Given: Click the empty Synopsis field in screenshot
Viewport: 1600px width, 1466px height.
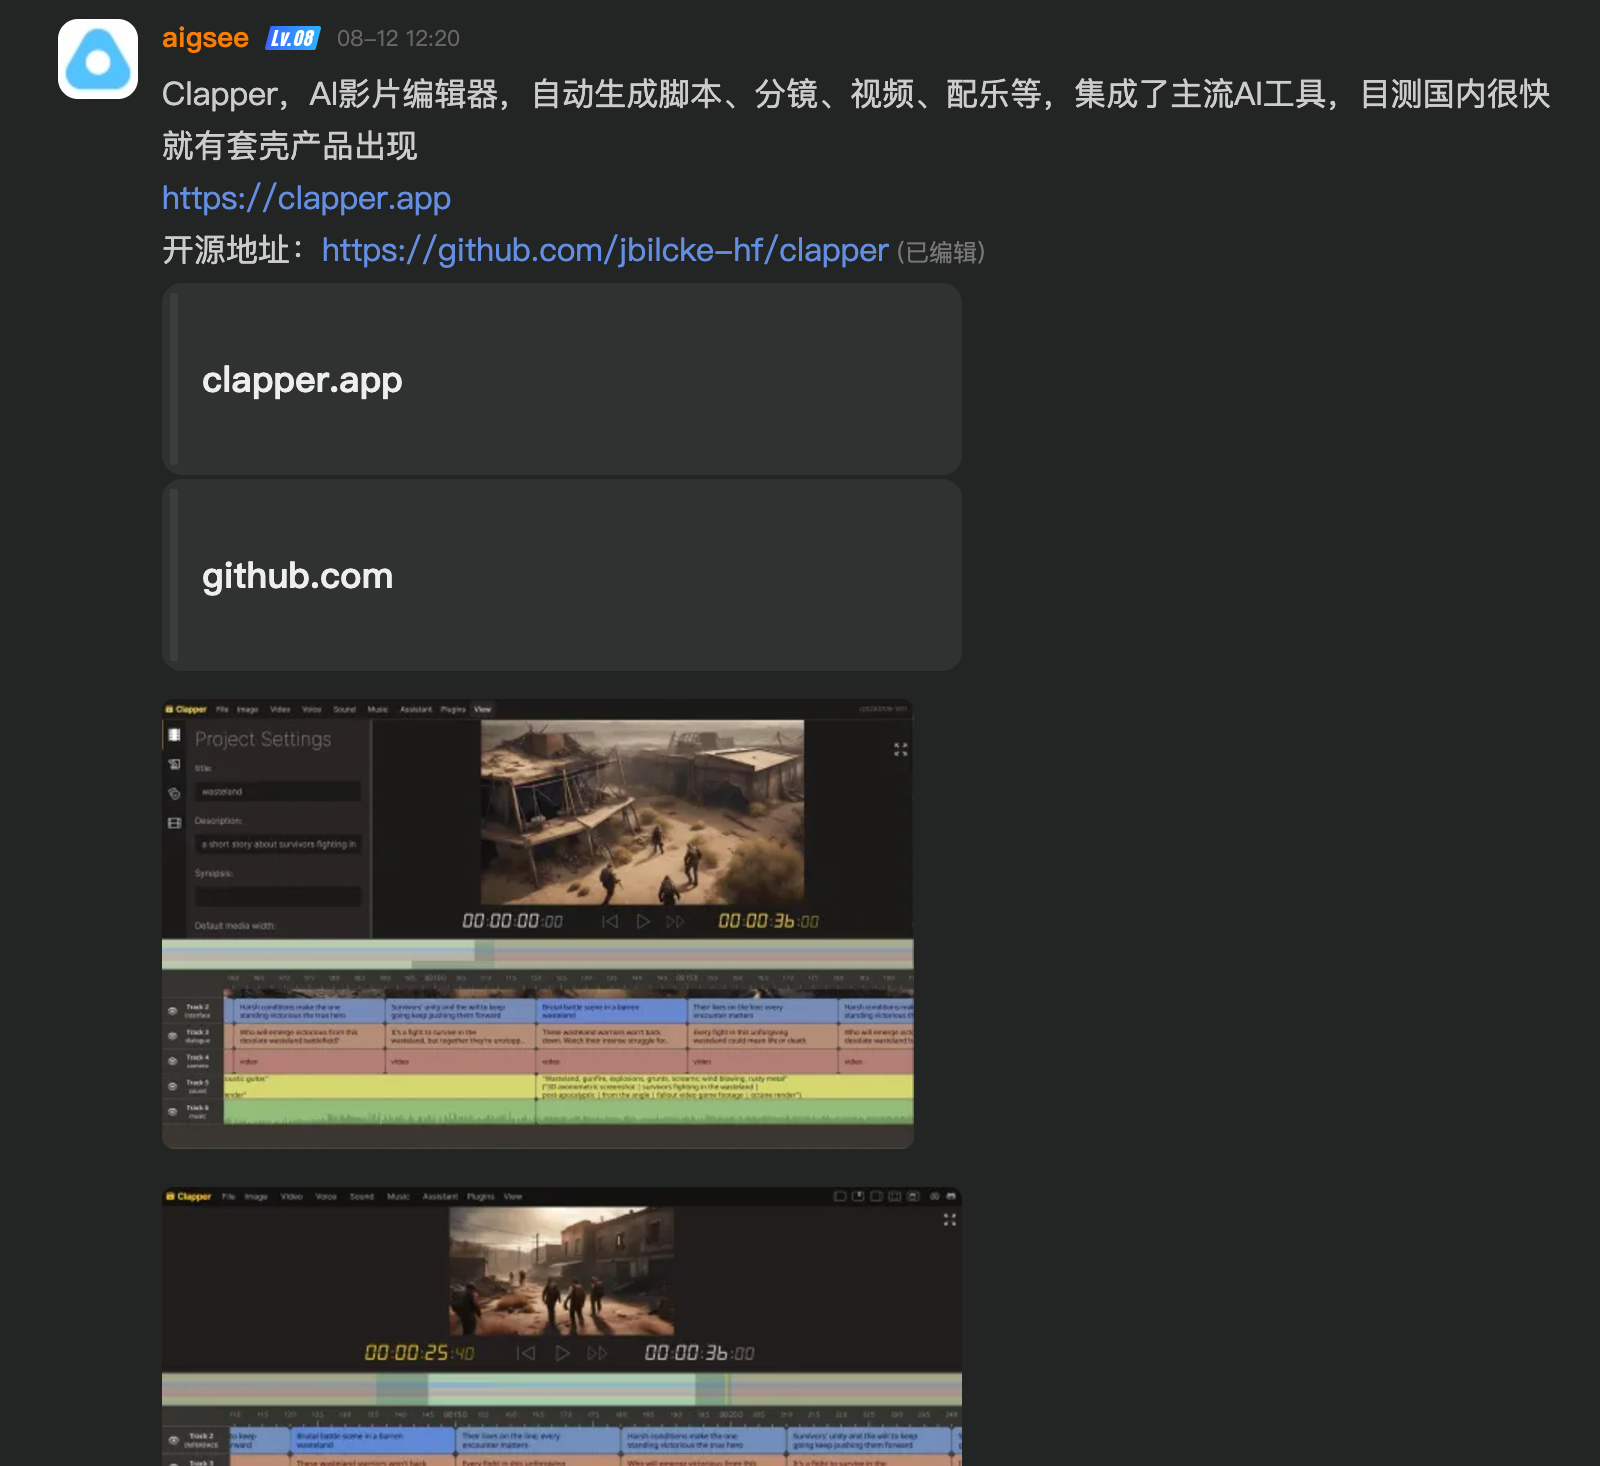Looking at the screenshot, I should (278, 896).
